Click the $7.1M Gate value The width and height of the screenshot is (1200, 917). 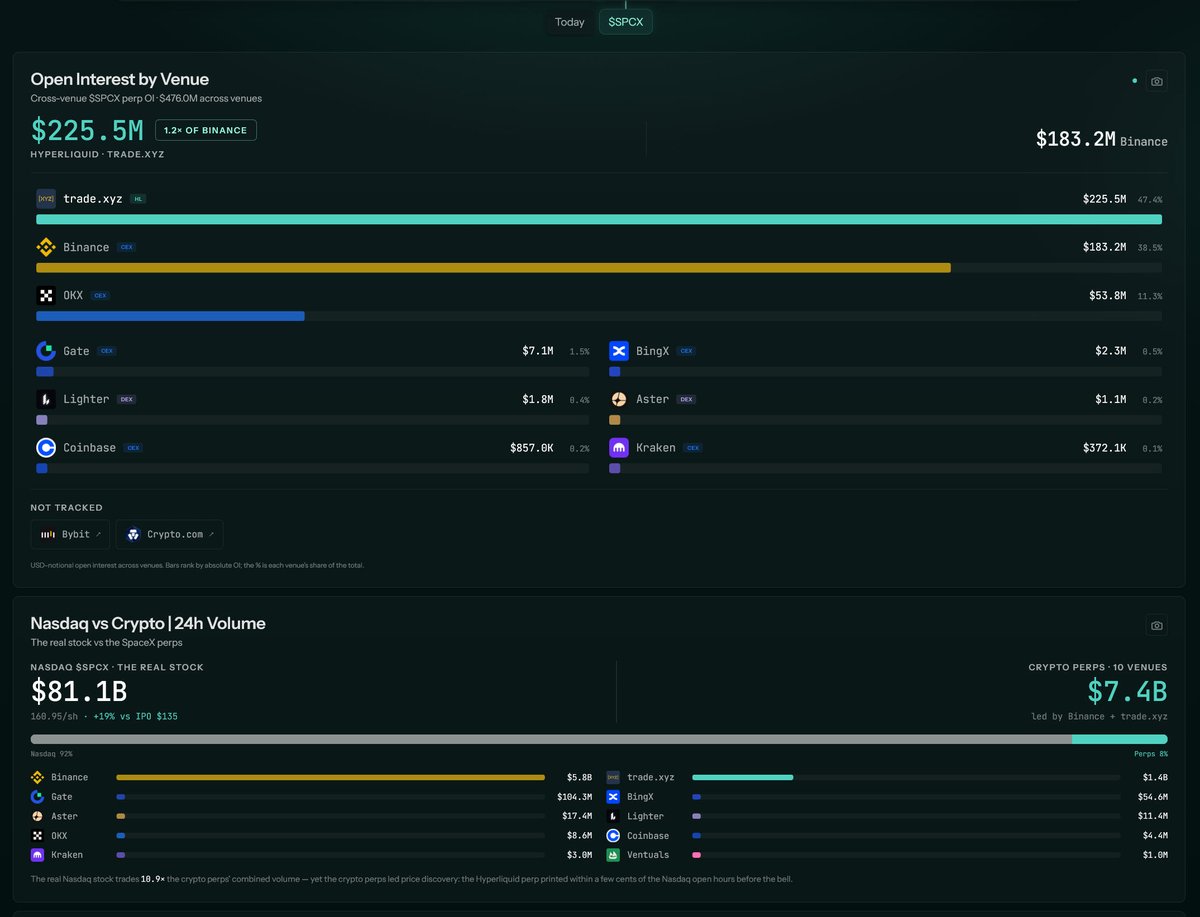(x=538, y=351)
